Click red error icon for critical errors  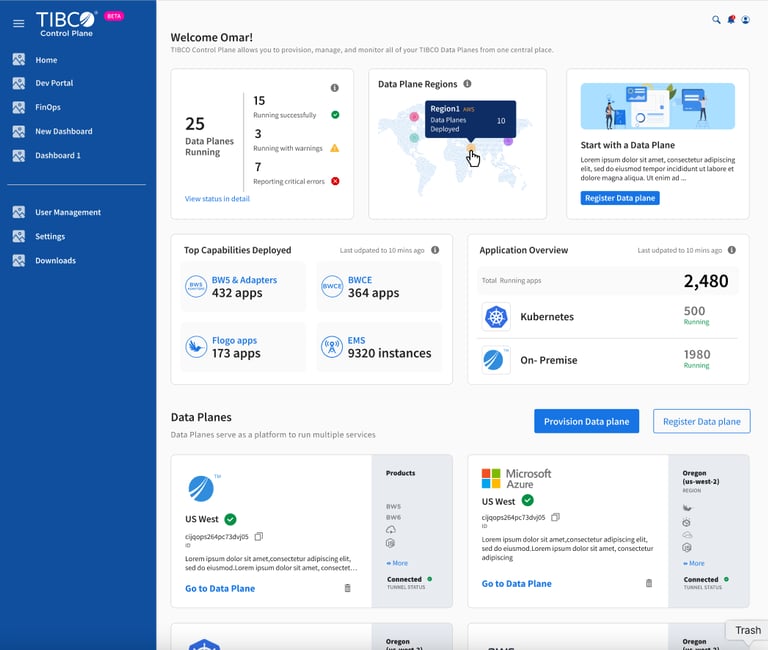pos(335,181)
